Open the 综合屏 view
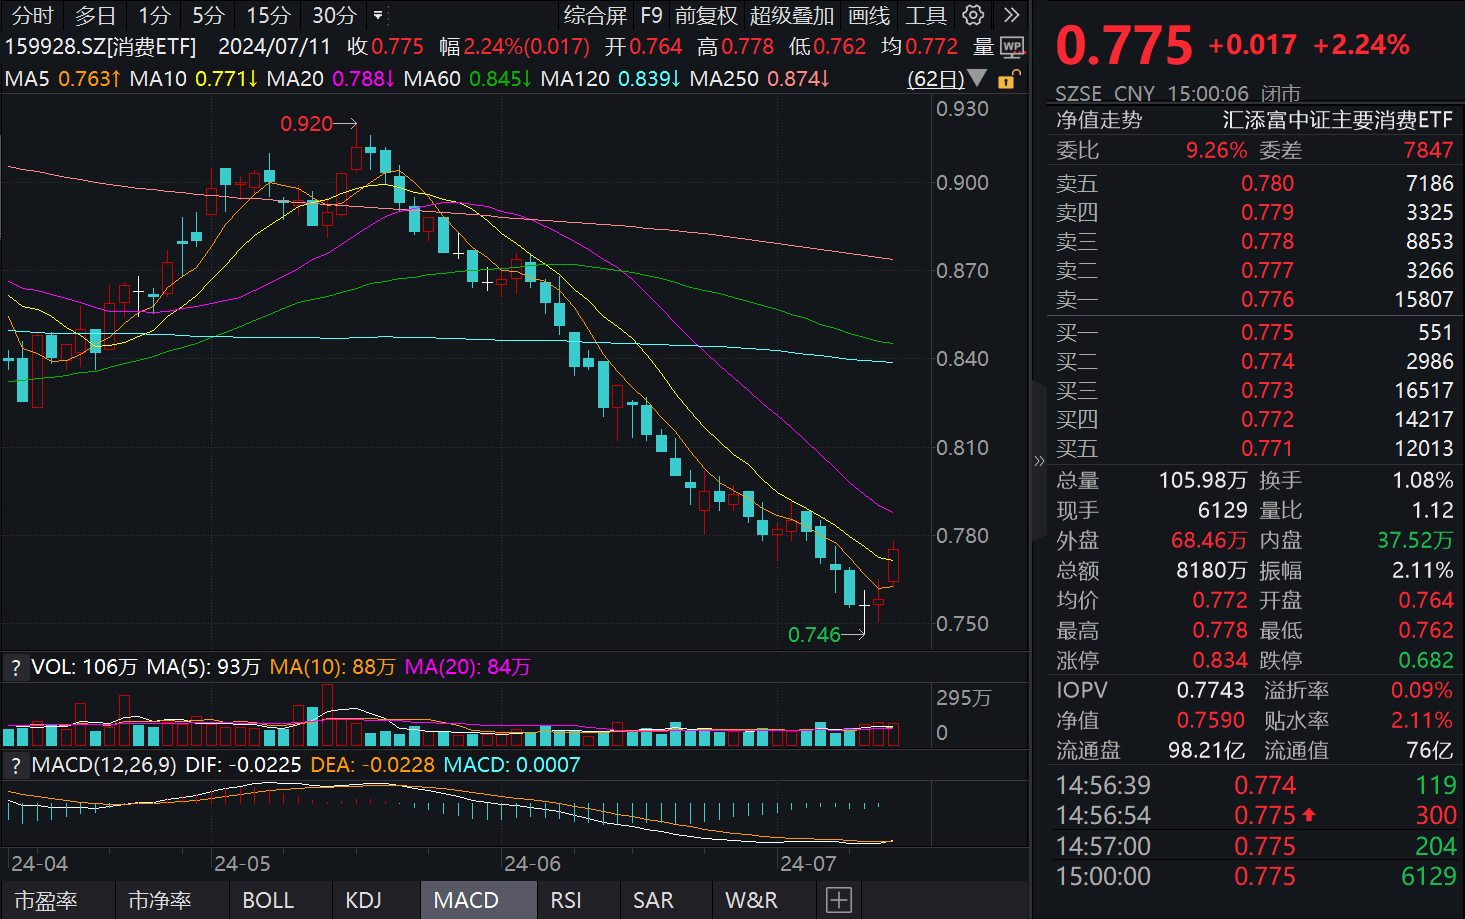Image resolution: width=1465 pixels, height=919 pixels. 595,15
